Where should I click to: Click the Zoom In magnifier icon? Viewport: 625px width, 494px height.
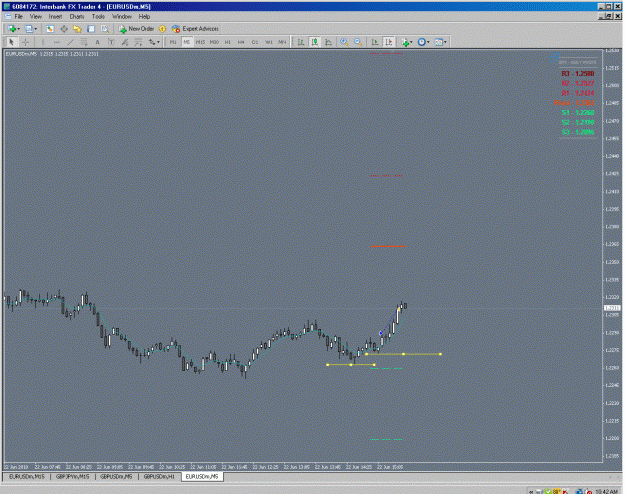(344, 42)
